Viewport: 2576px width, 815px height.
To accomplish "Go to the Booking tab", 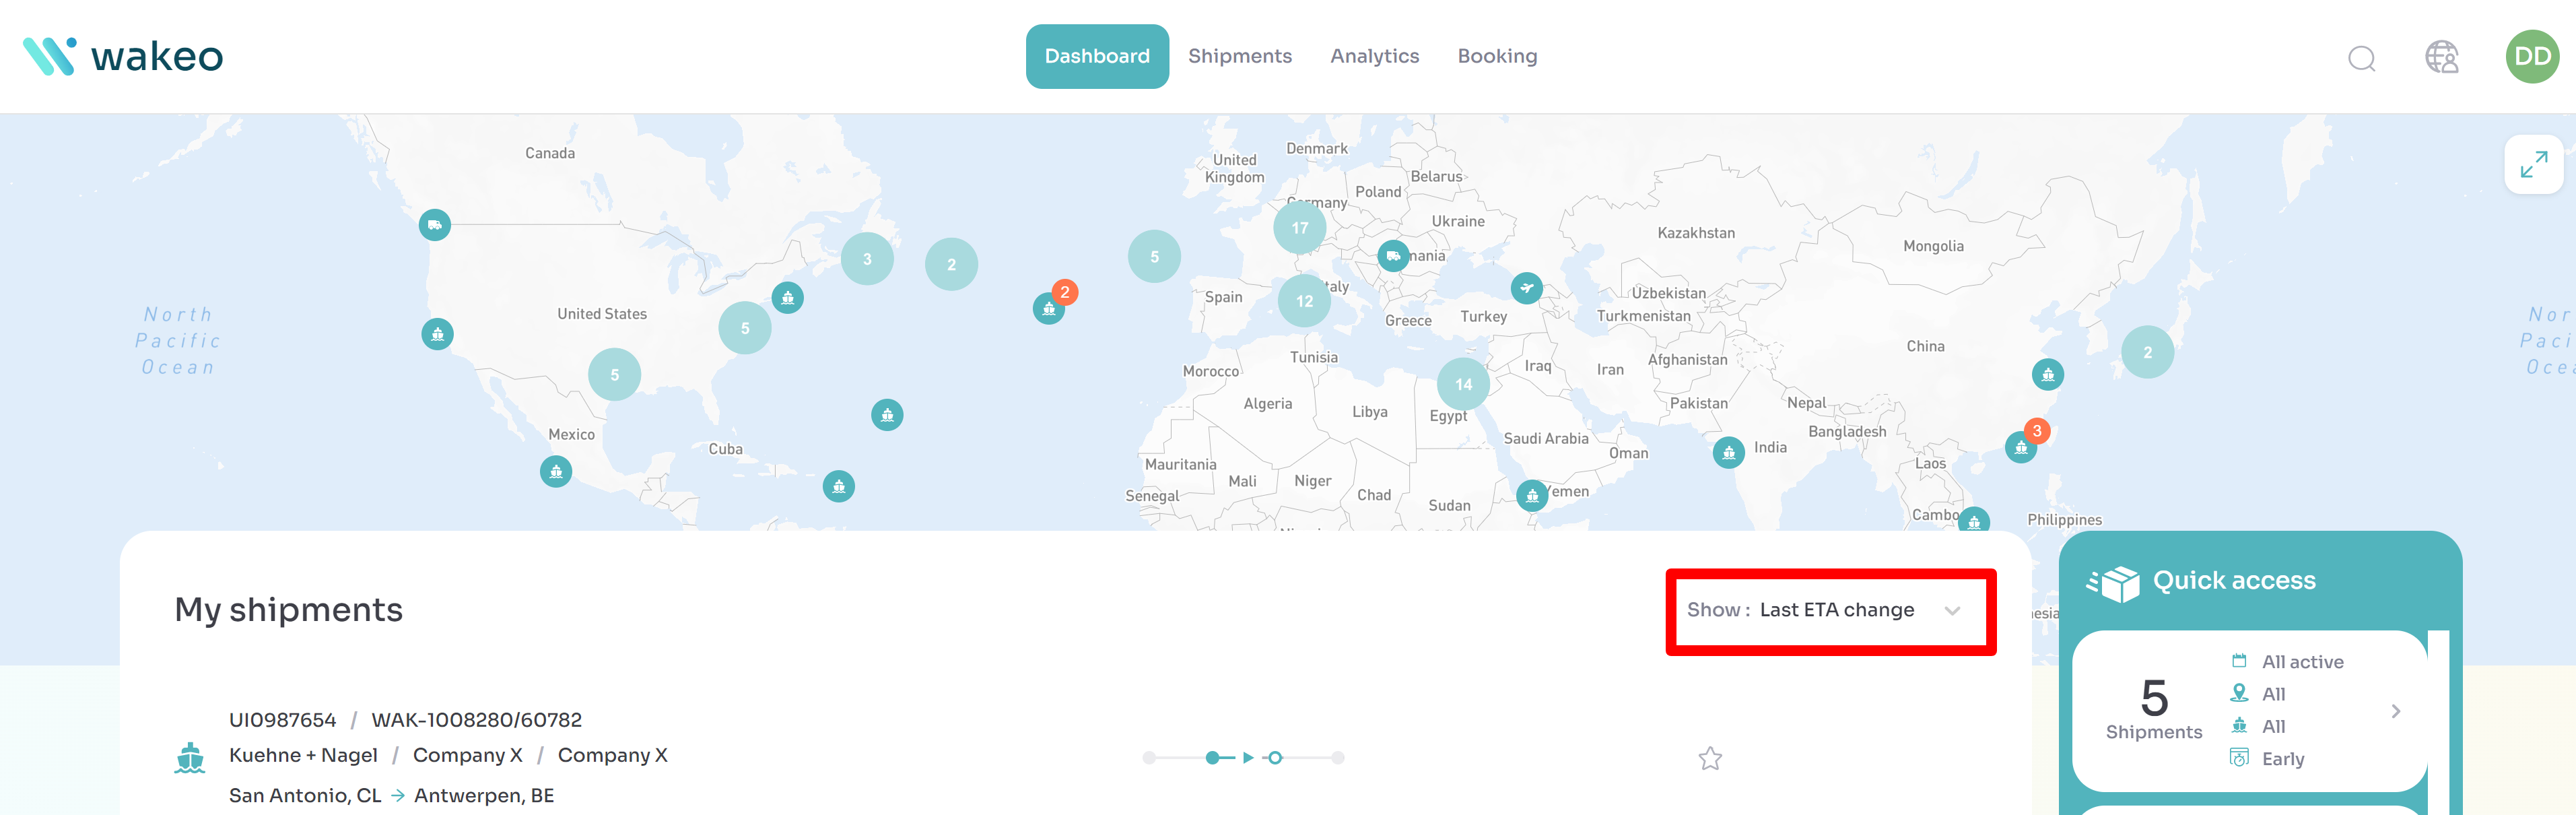I will coord(1496,57).
